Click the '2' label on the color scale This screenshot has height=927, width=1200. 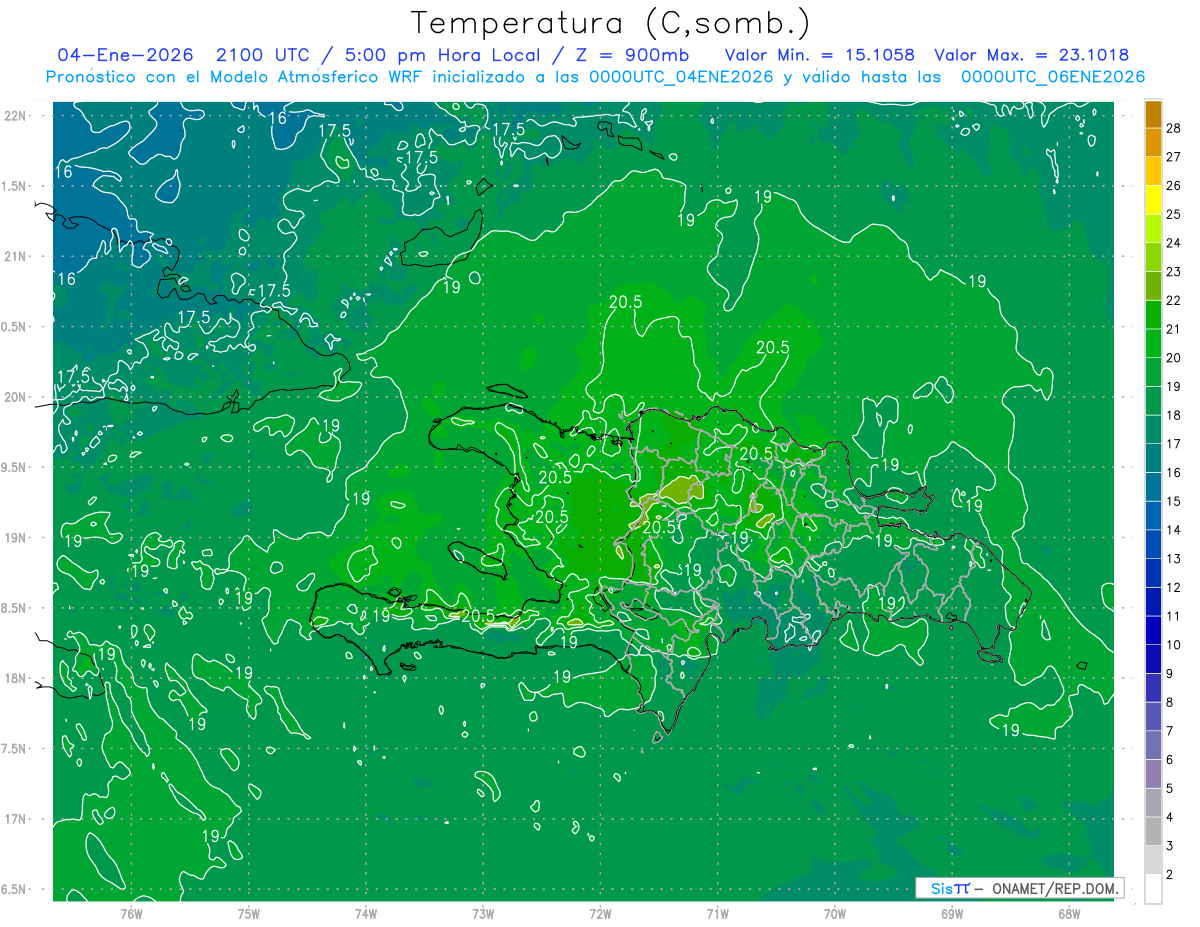click(1170, 874)
